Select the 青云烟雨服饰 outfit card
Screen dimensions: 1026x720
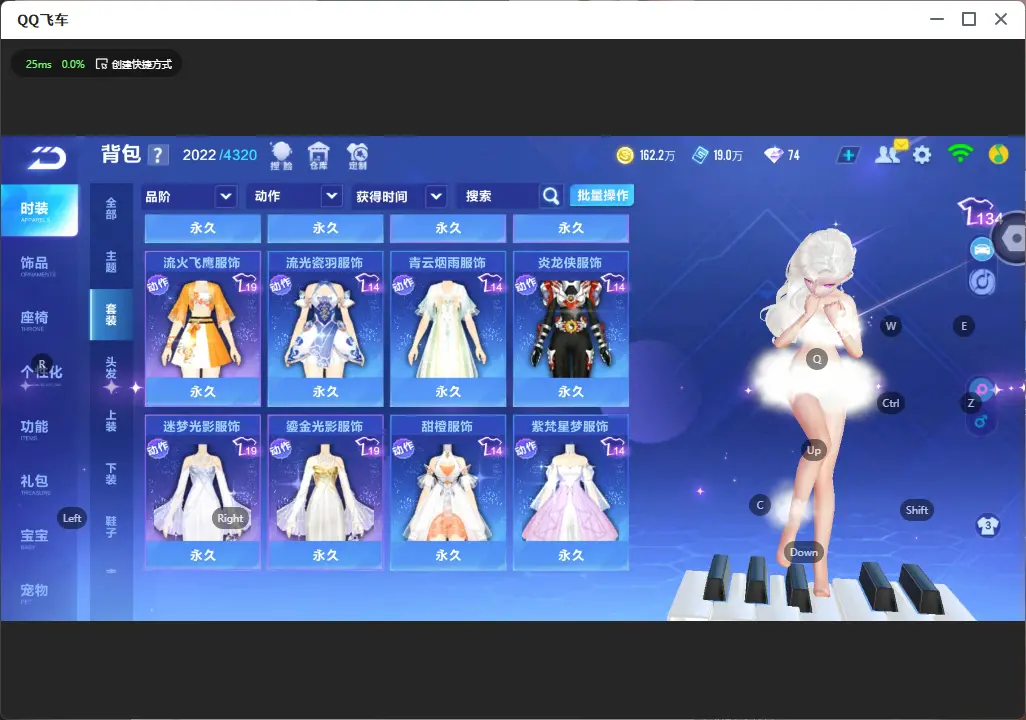click(x=448, y=328)
